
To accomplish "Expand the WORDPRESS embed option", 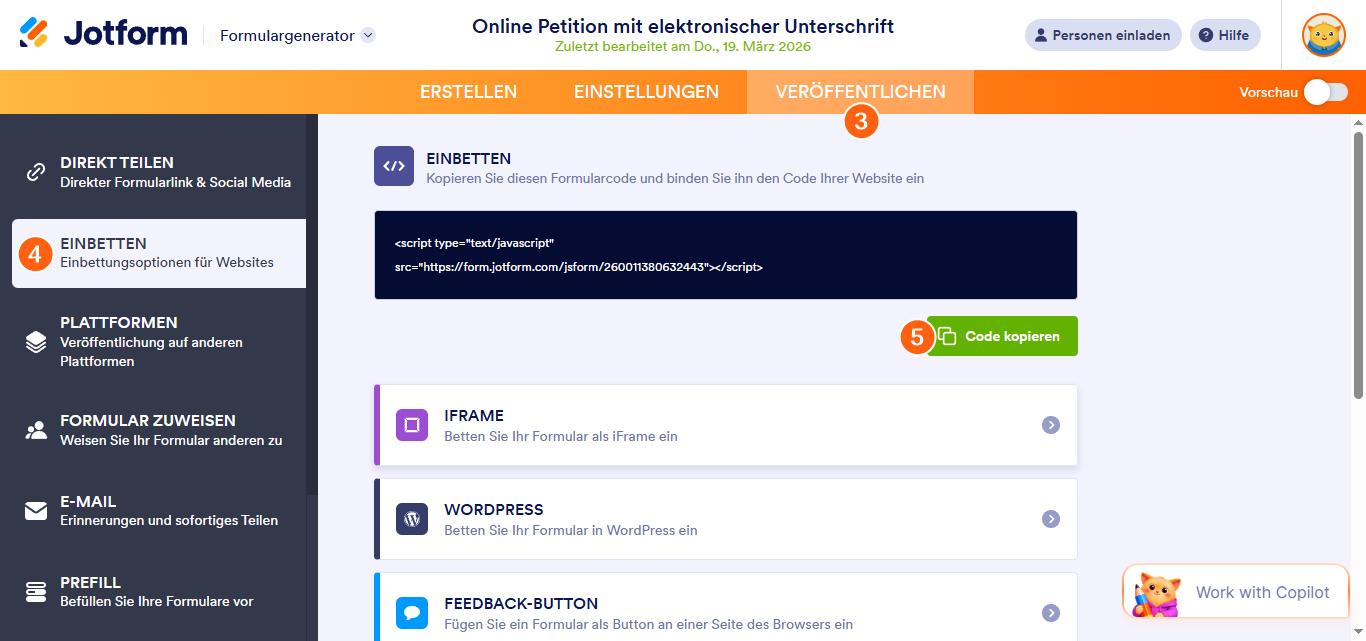I will click(x=1051, y=518).
